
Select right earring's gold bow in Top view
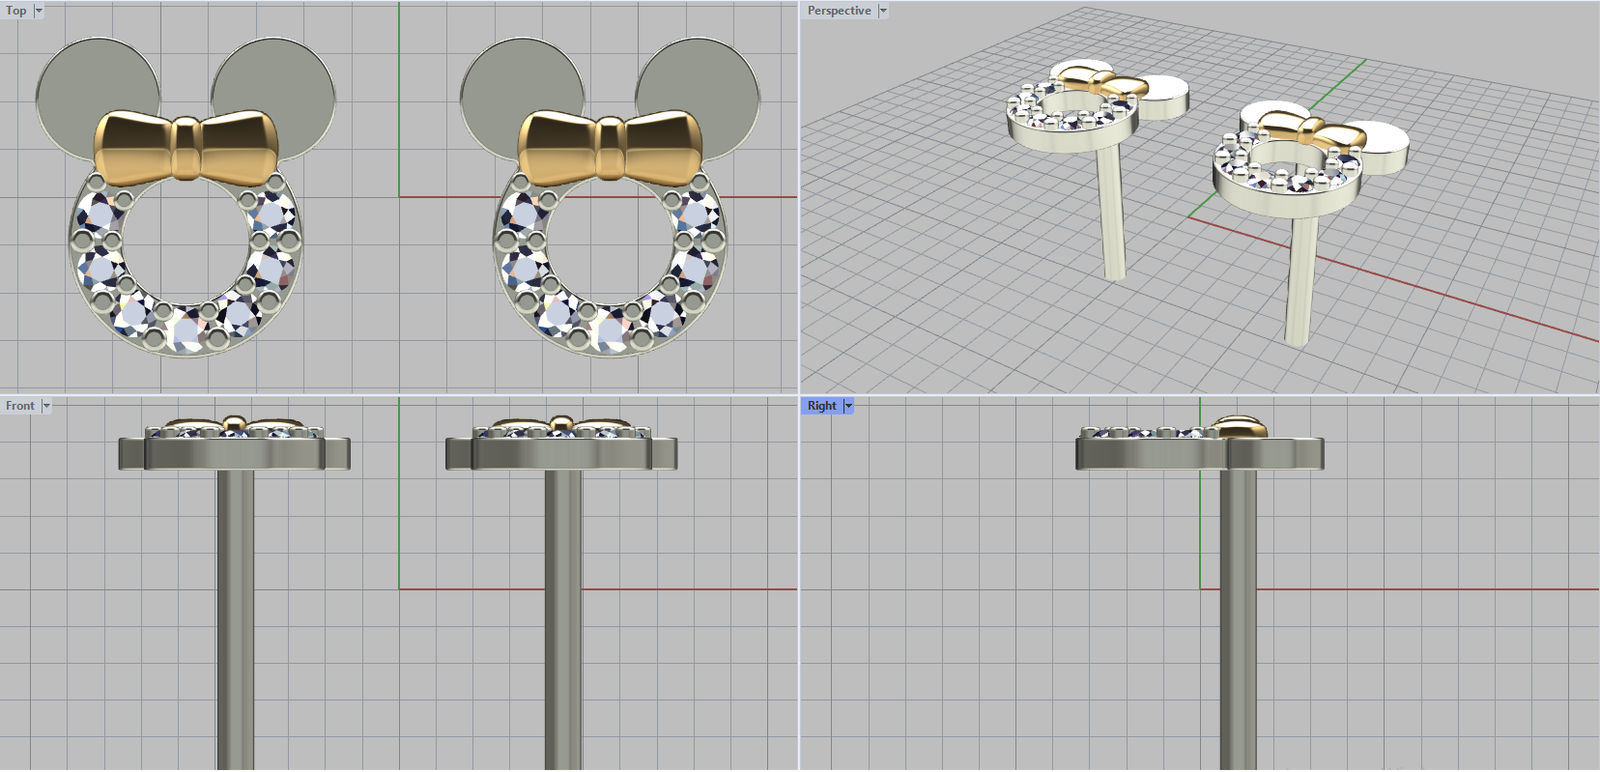(x=611, y=147)
